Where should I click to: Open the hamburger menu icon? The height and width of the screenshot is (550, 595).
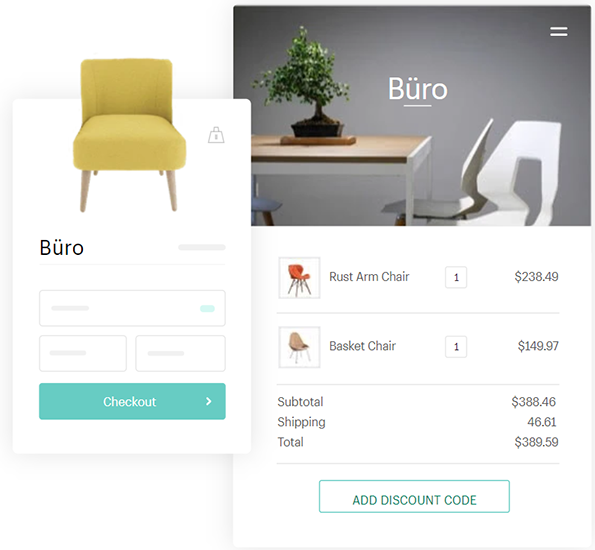pos(559,32)
